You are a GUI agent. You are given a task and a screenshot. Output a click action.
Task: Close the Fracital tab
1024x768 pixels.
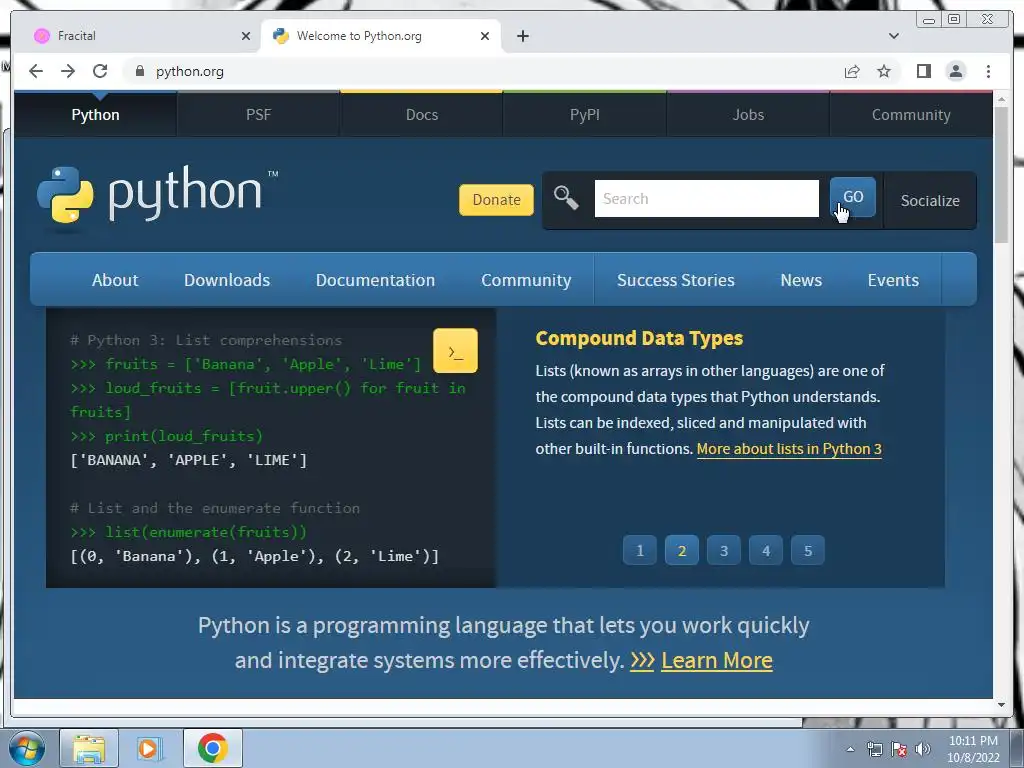(246, 36)
